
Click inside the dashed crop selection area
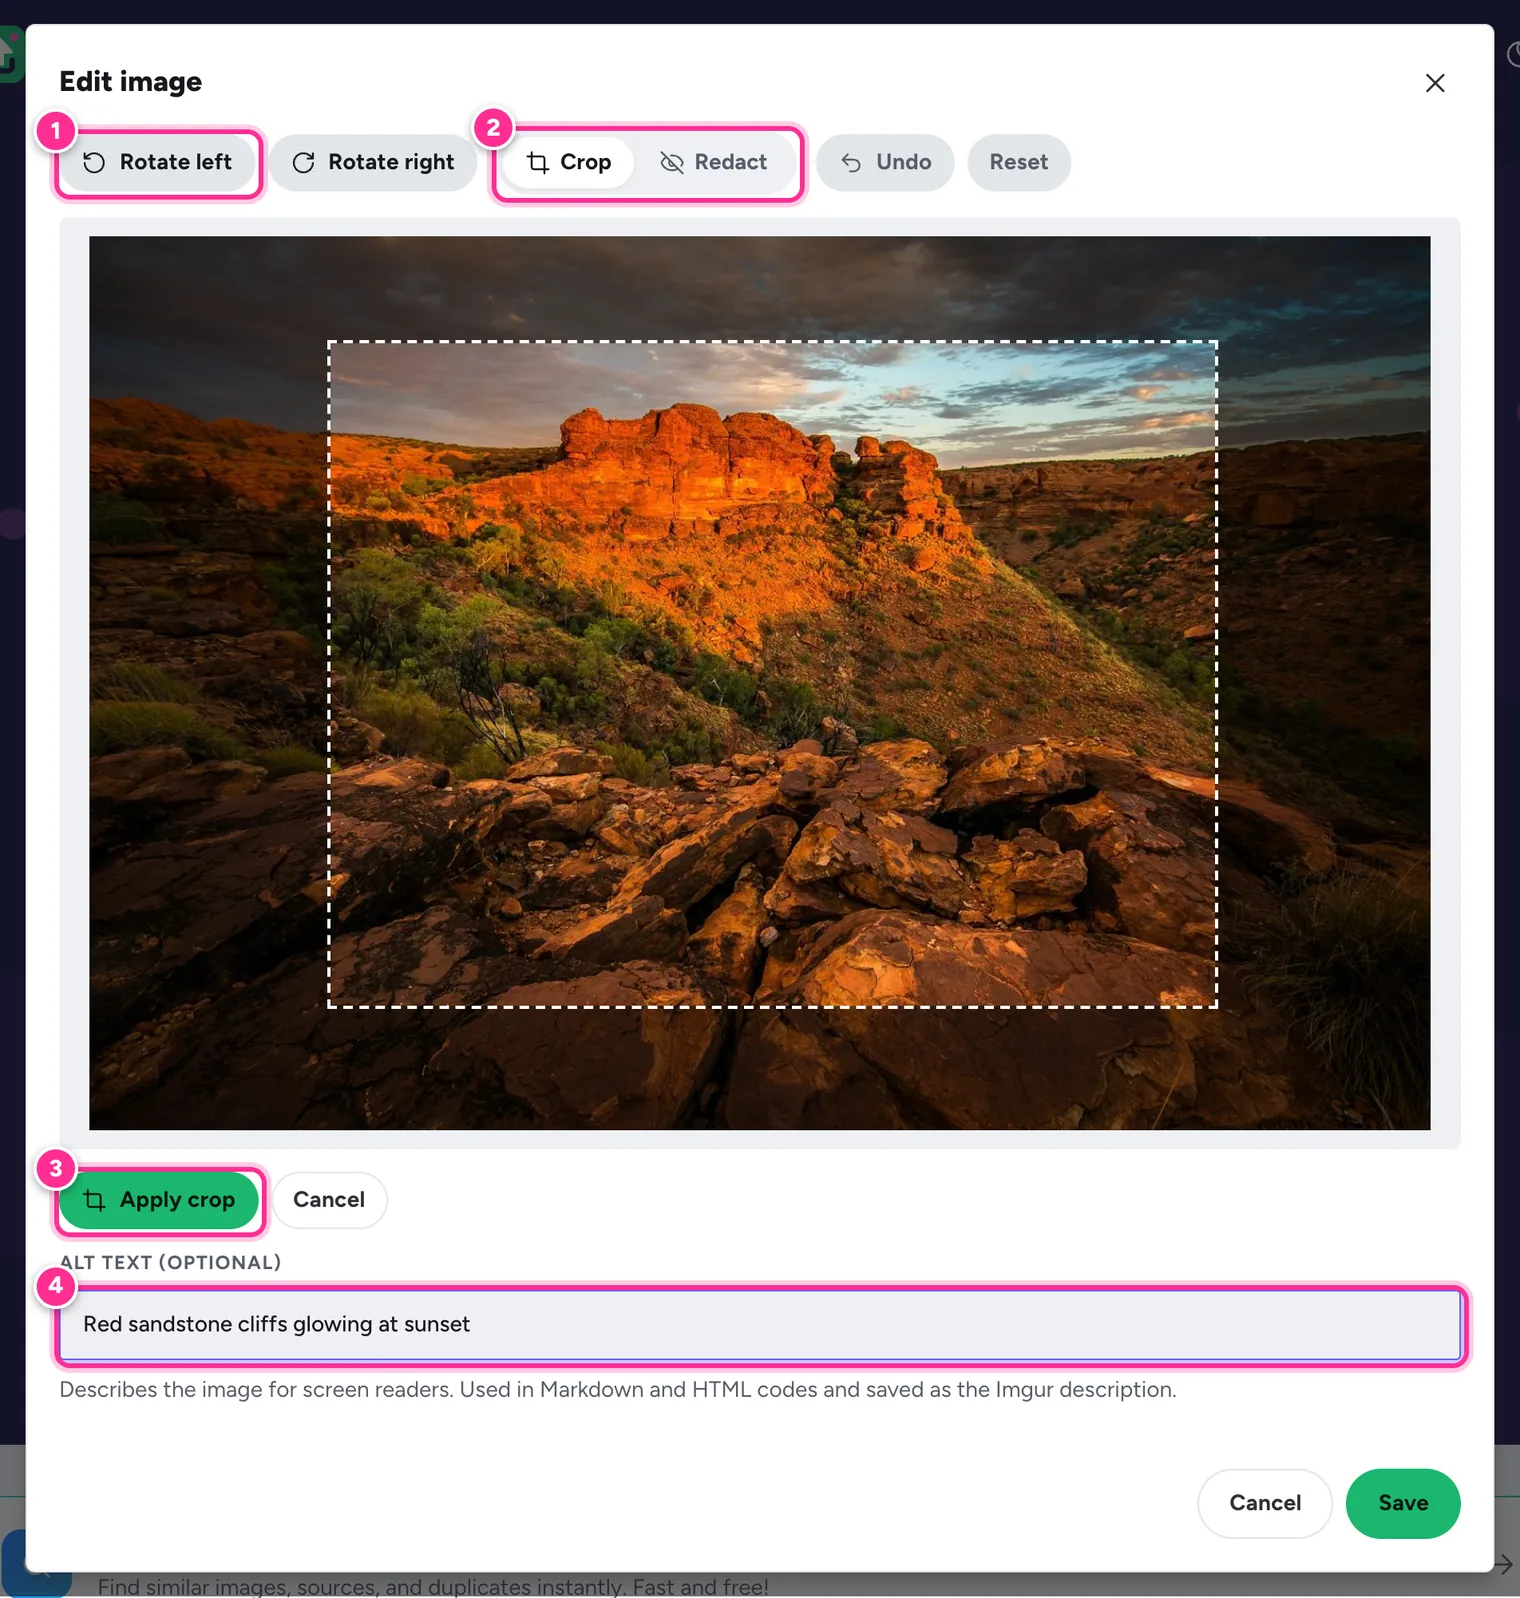coord(773,674)
